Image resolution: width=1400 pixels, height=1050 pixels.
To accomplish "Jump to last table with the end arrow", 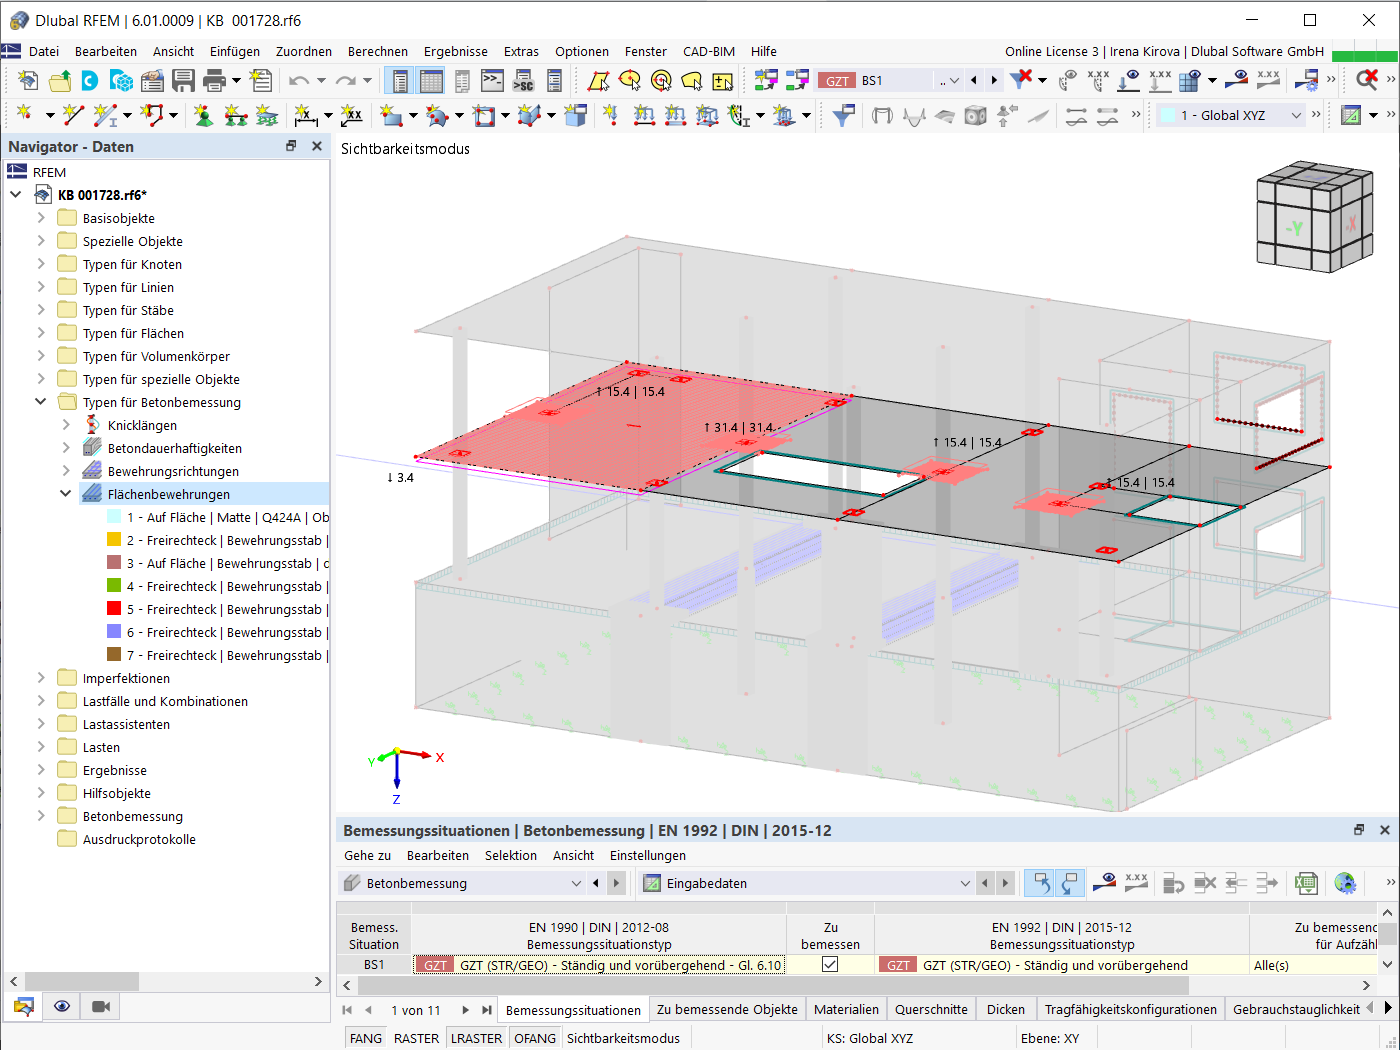I will [487, 1010].
